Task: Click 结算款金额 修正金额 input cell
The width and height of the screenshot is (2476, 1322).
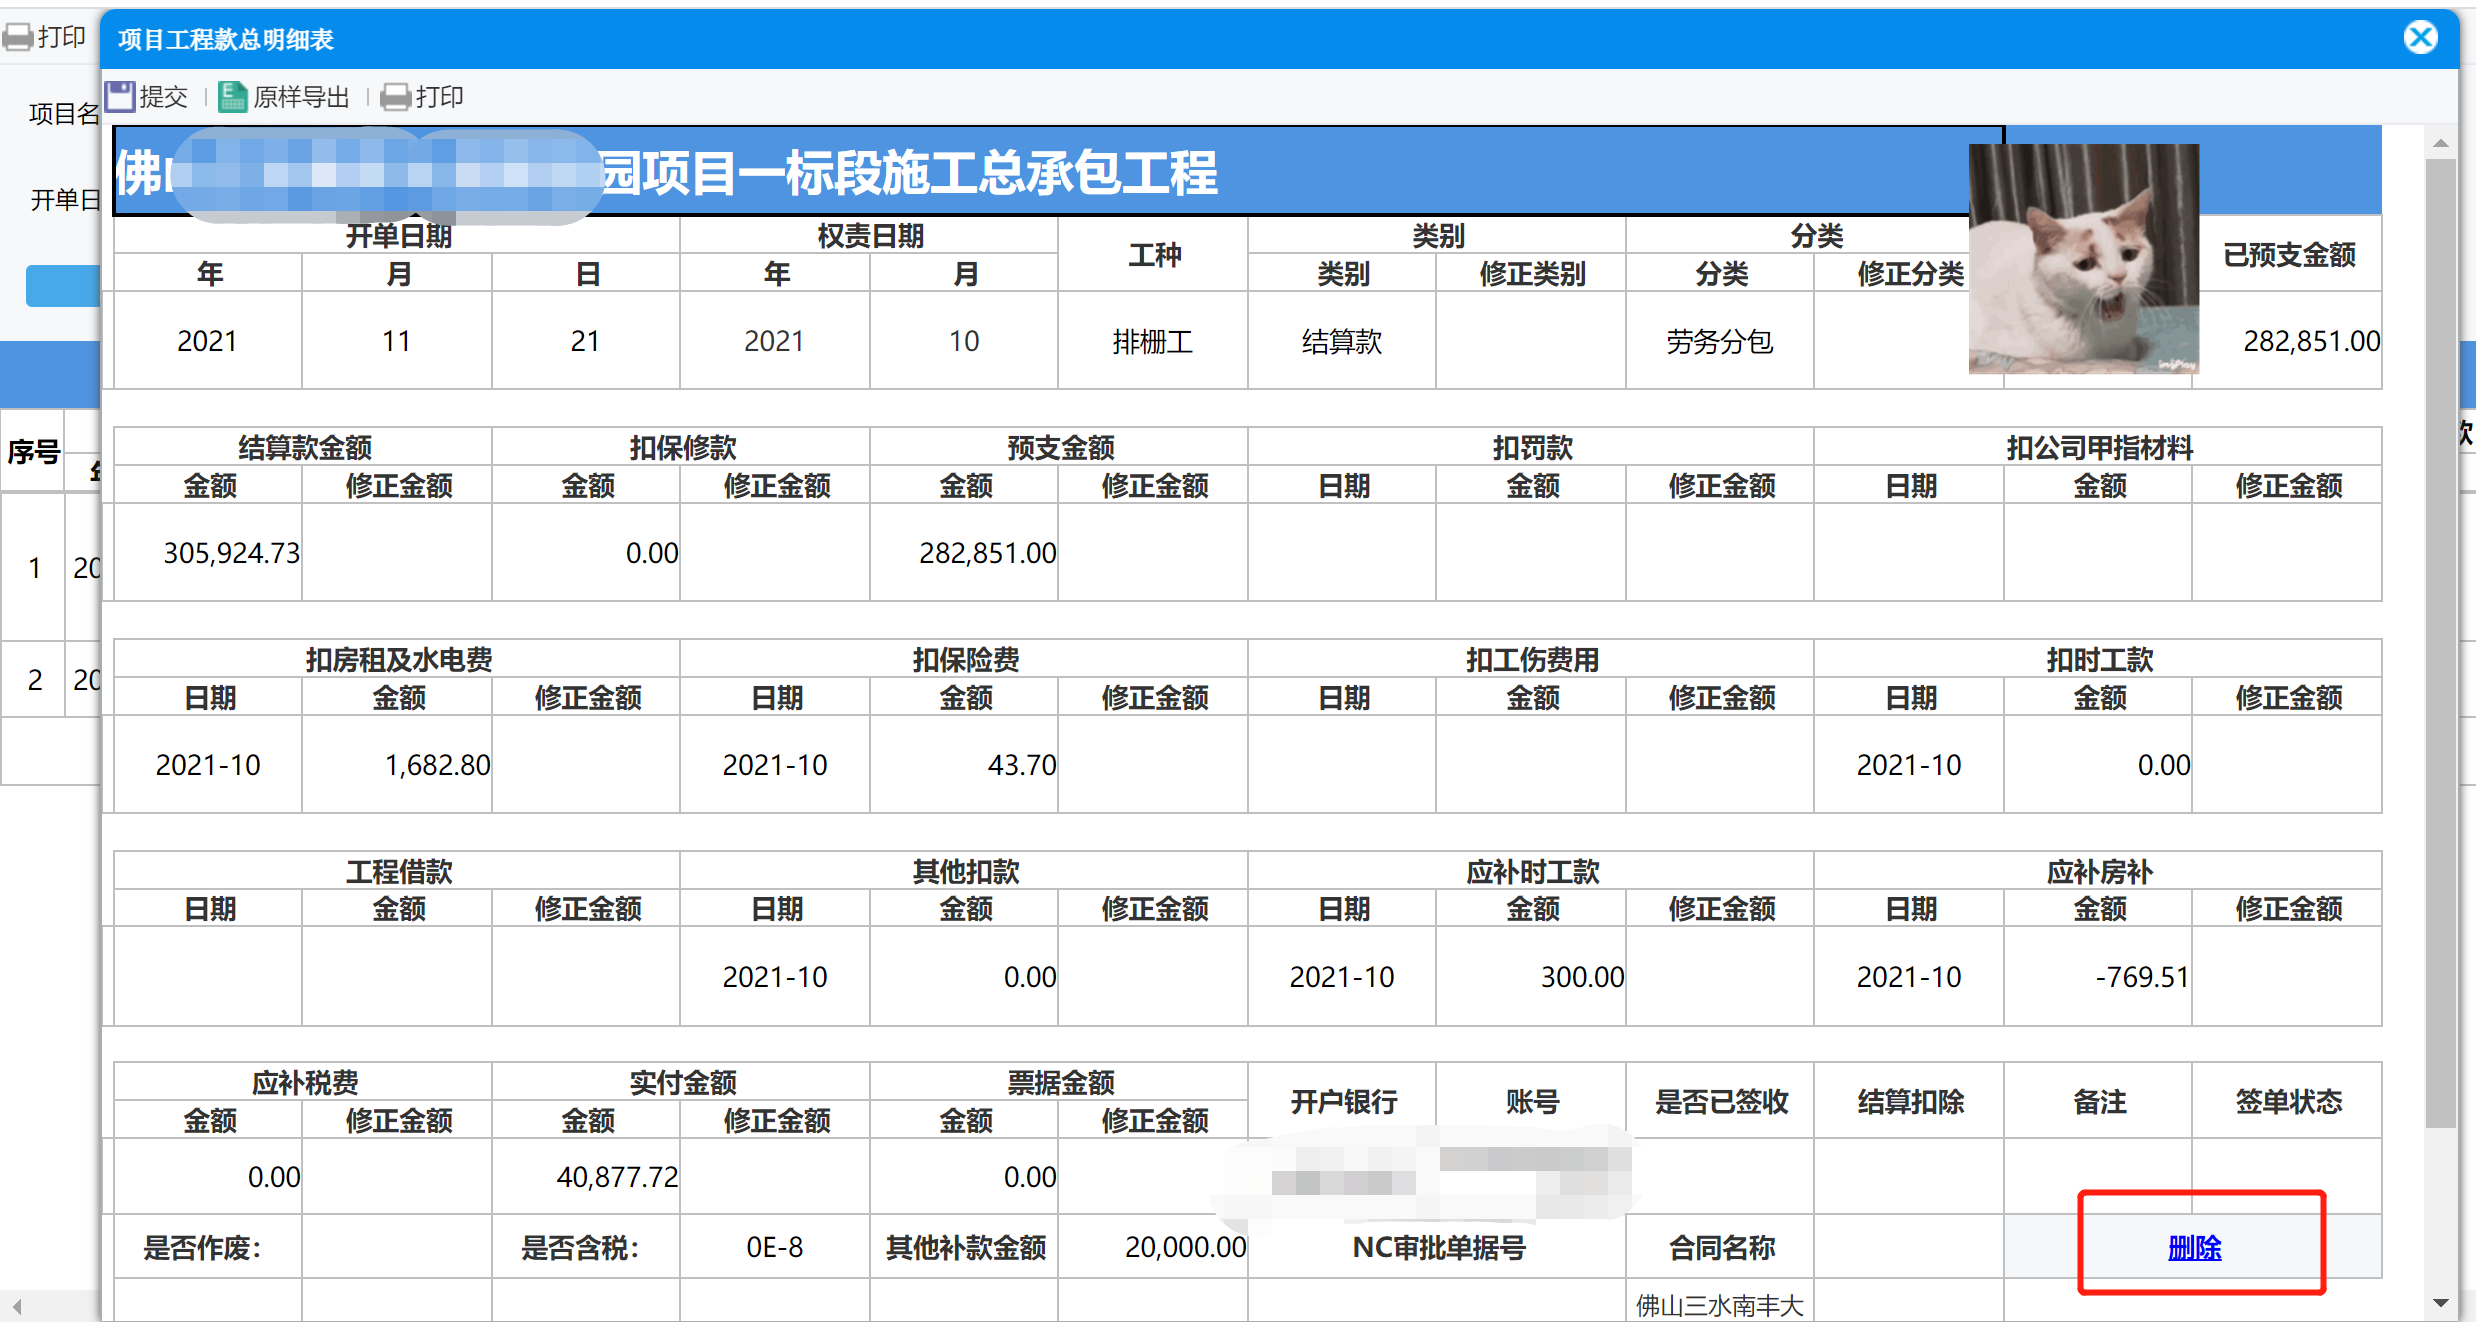Action: (x=397, y=553)
